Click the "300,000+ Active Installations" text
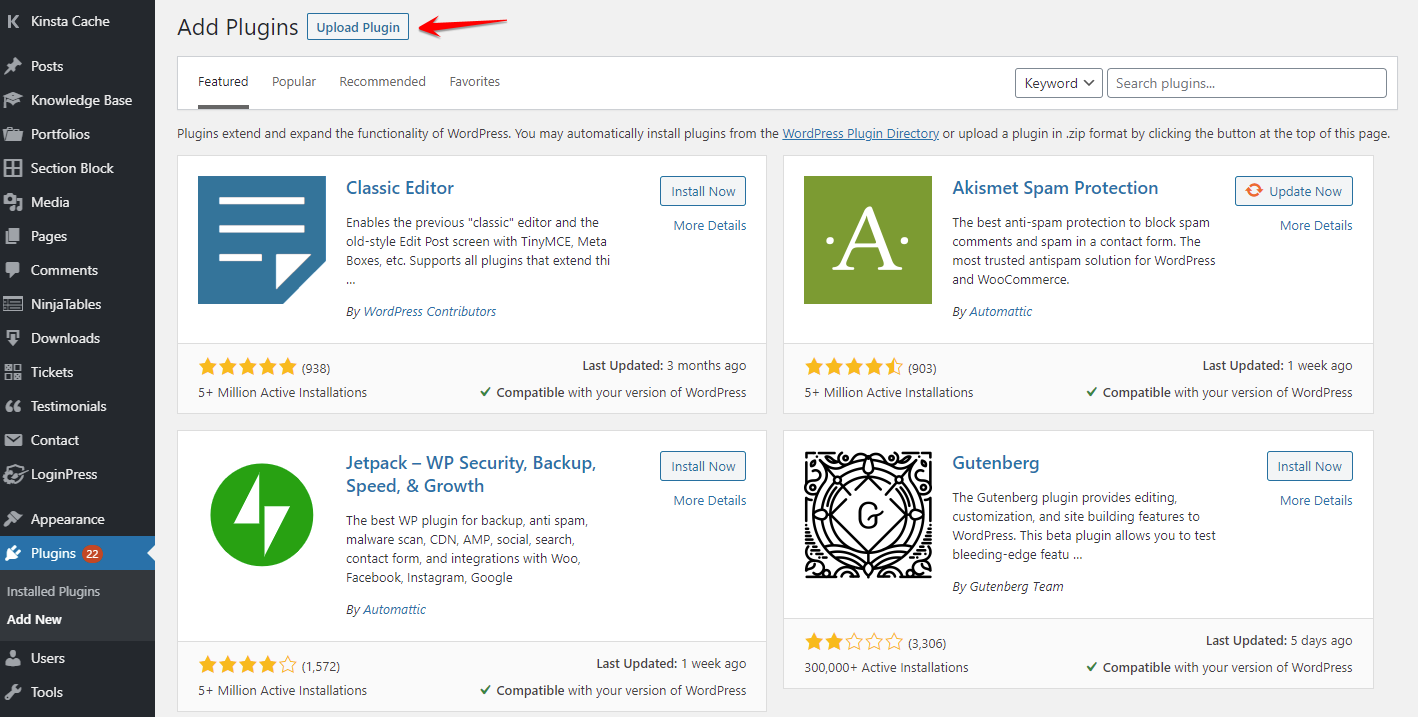The width and height of the screenshot is (1418, 717). 886,667
